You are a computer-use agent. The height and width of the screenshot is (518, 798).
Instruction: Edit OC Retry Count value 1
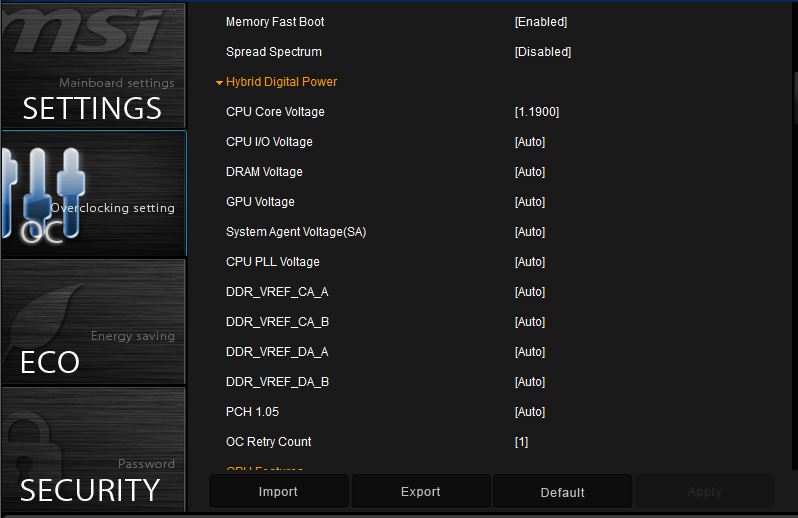[x=521, y=442]
